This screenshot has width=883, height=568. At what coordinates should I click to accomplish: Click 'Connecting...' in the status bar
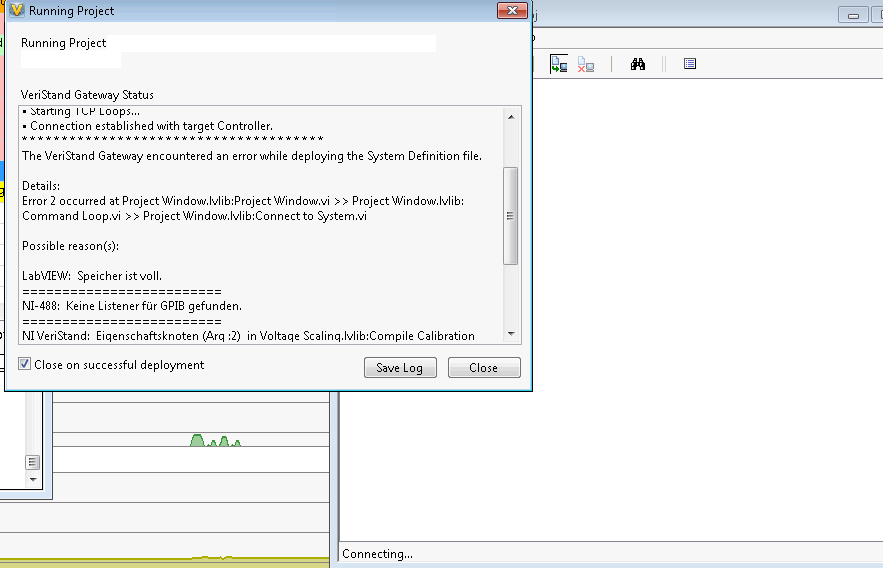pos(377,554)
